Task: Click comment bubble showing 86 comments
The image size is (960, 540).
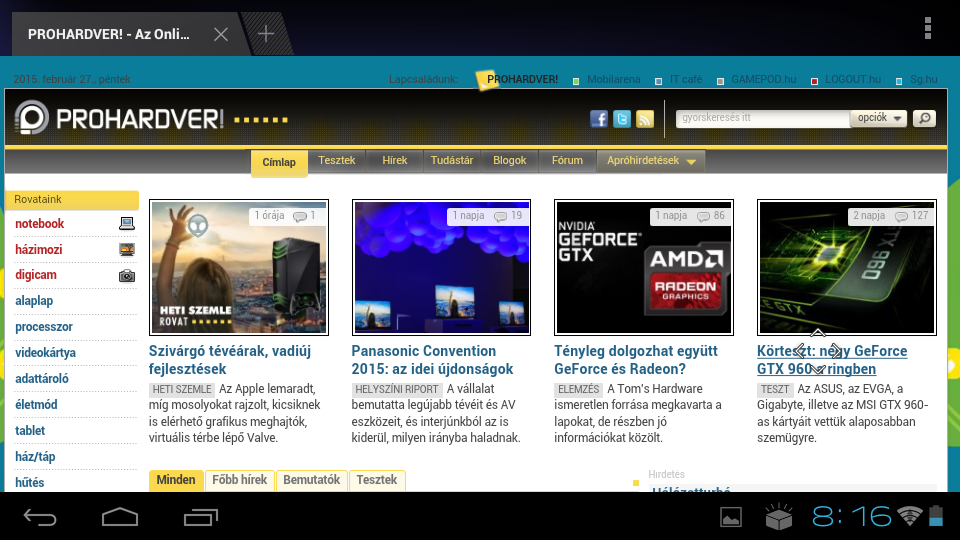Action: (703, 216)
